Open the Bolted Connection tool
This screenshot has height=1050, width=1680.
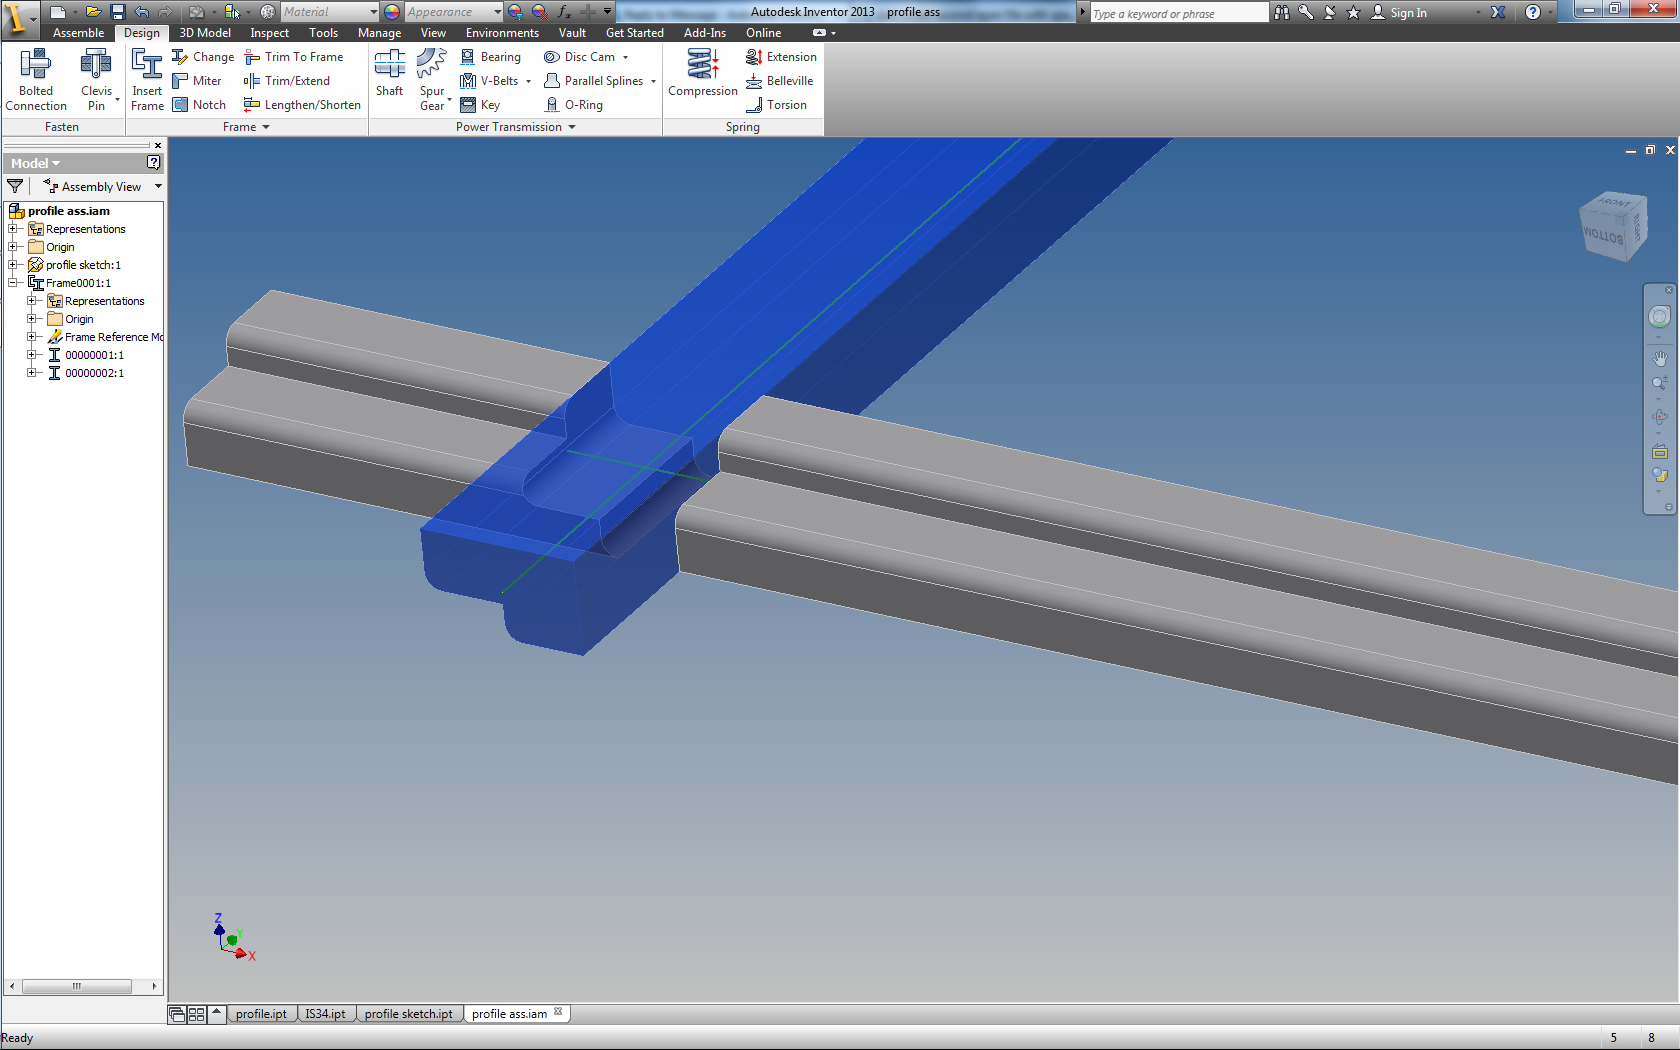36,80
